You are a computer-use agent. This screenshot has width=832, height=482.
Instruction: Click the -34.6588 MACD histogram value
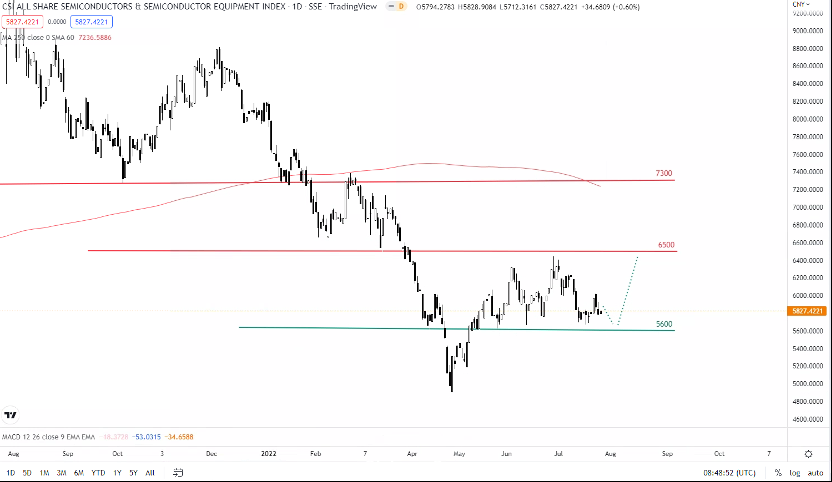(x=180, y=437)
